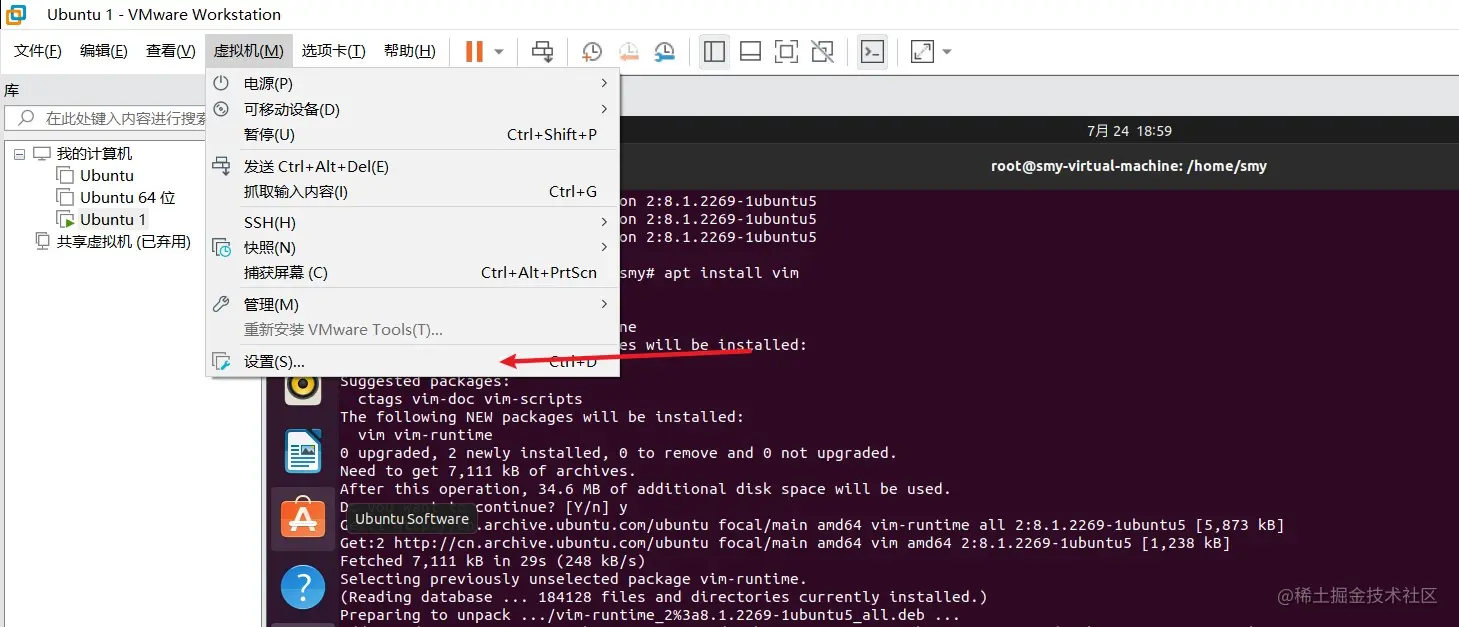
Task: Open the 选项卡(T) menu
Action: [334, 51]
